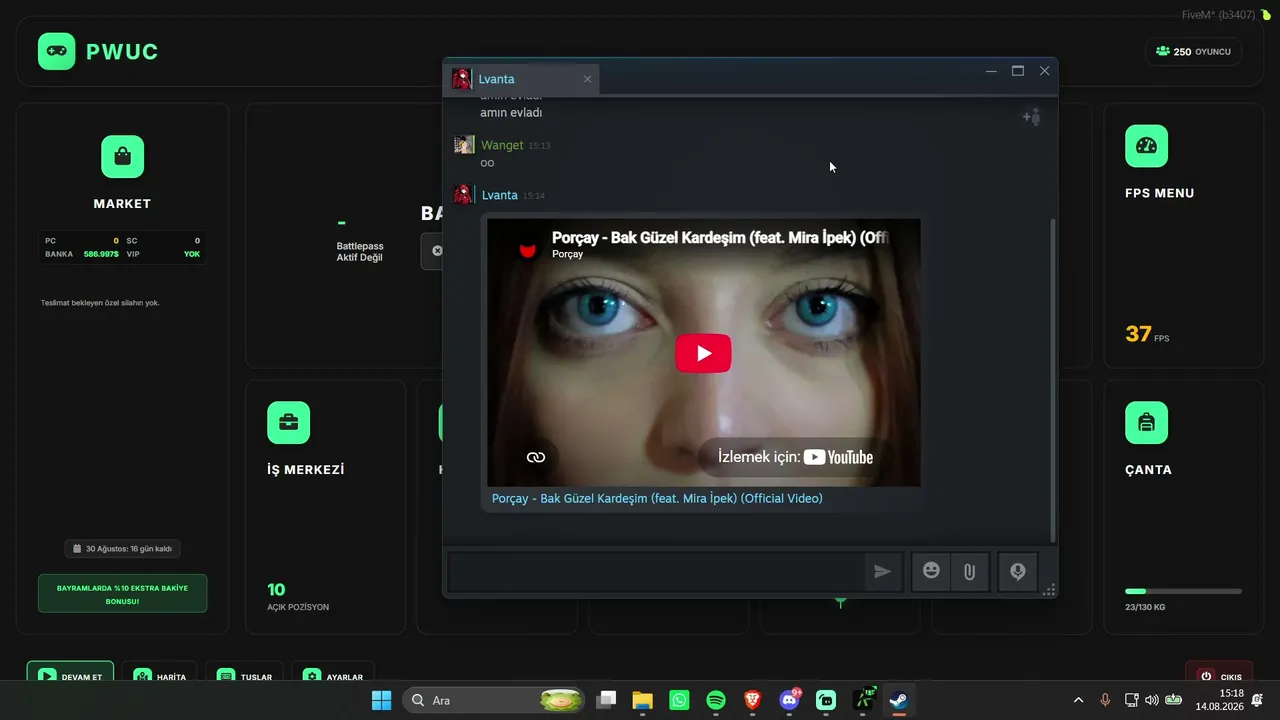Click the FPS MENU label

tap(1159, 193)
